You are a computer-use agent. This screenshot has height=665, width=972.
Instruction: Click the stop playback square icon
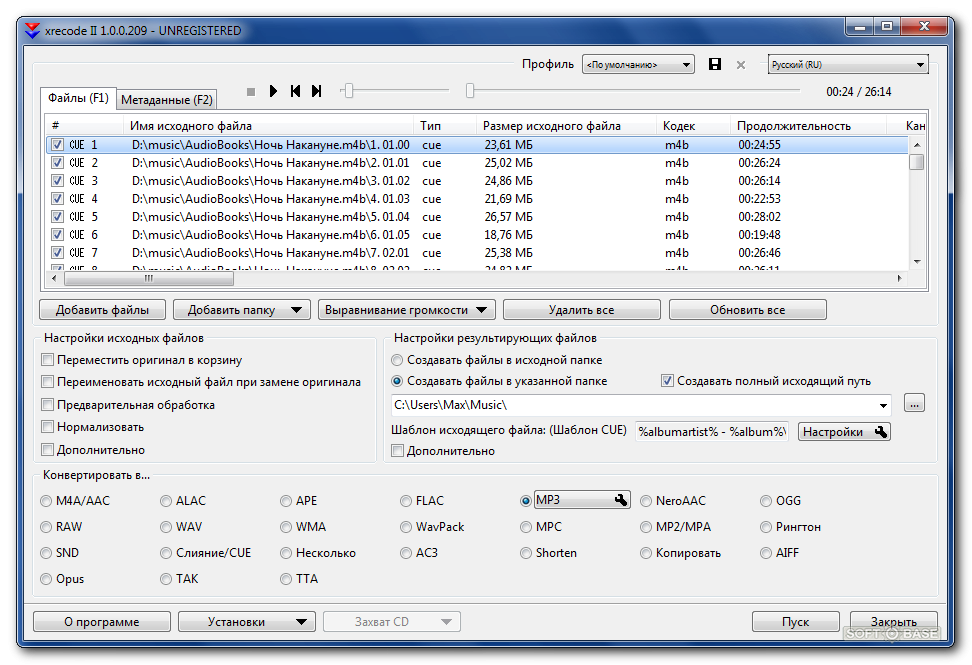point(250,92)
